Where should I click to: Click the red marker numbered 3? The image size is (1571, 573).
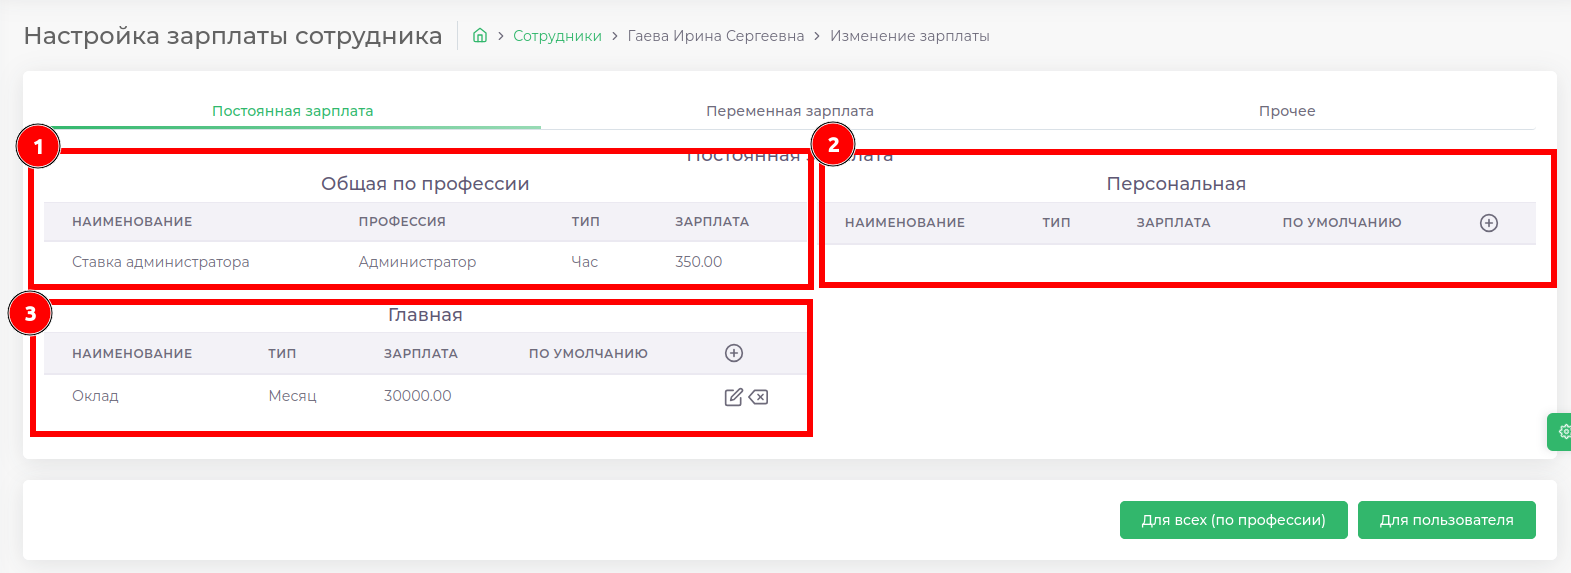(30, 314)
